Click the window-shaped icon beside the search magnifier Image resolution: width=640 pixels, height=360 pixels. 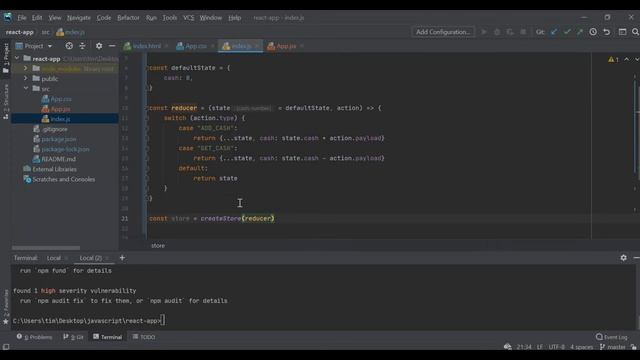click(622, 32)
